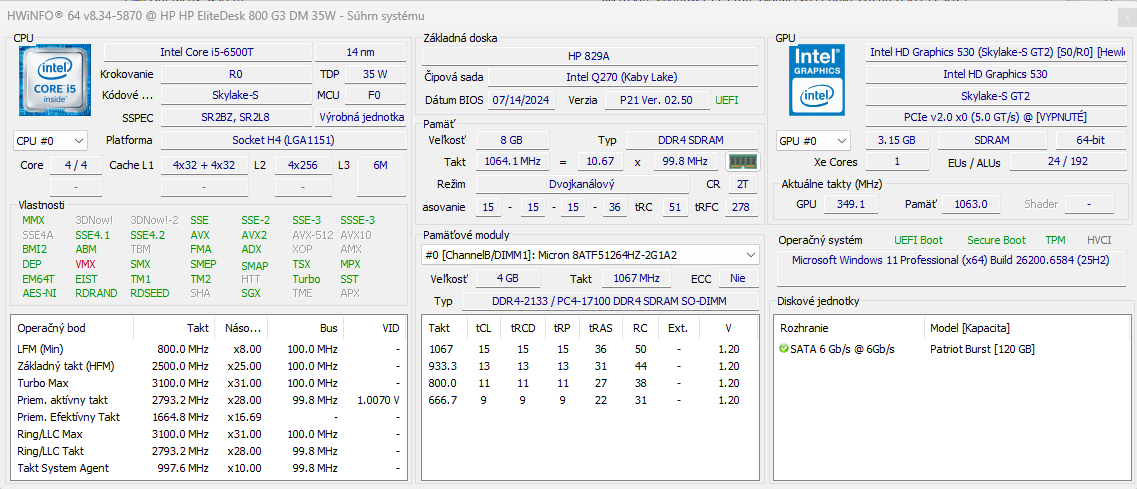Click the Skylake-S GT2 GPU codename field
Image resolution: width=1137 pixels, height=489 pixels.
tap(995, 96)
